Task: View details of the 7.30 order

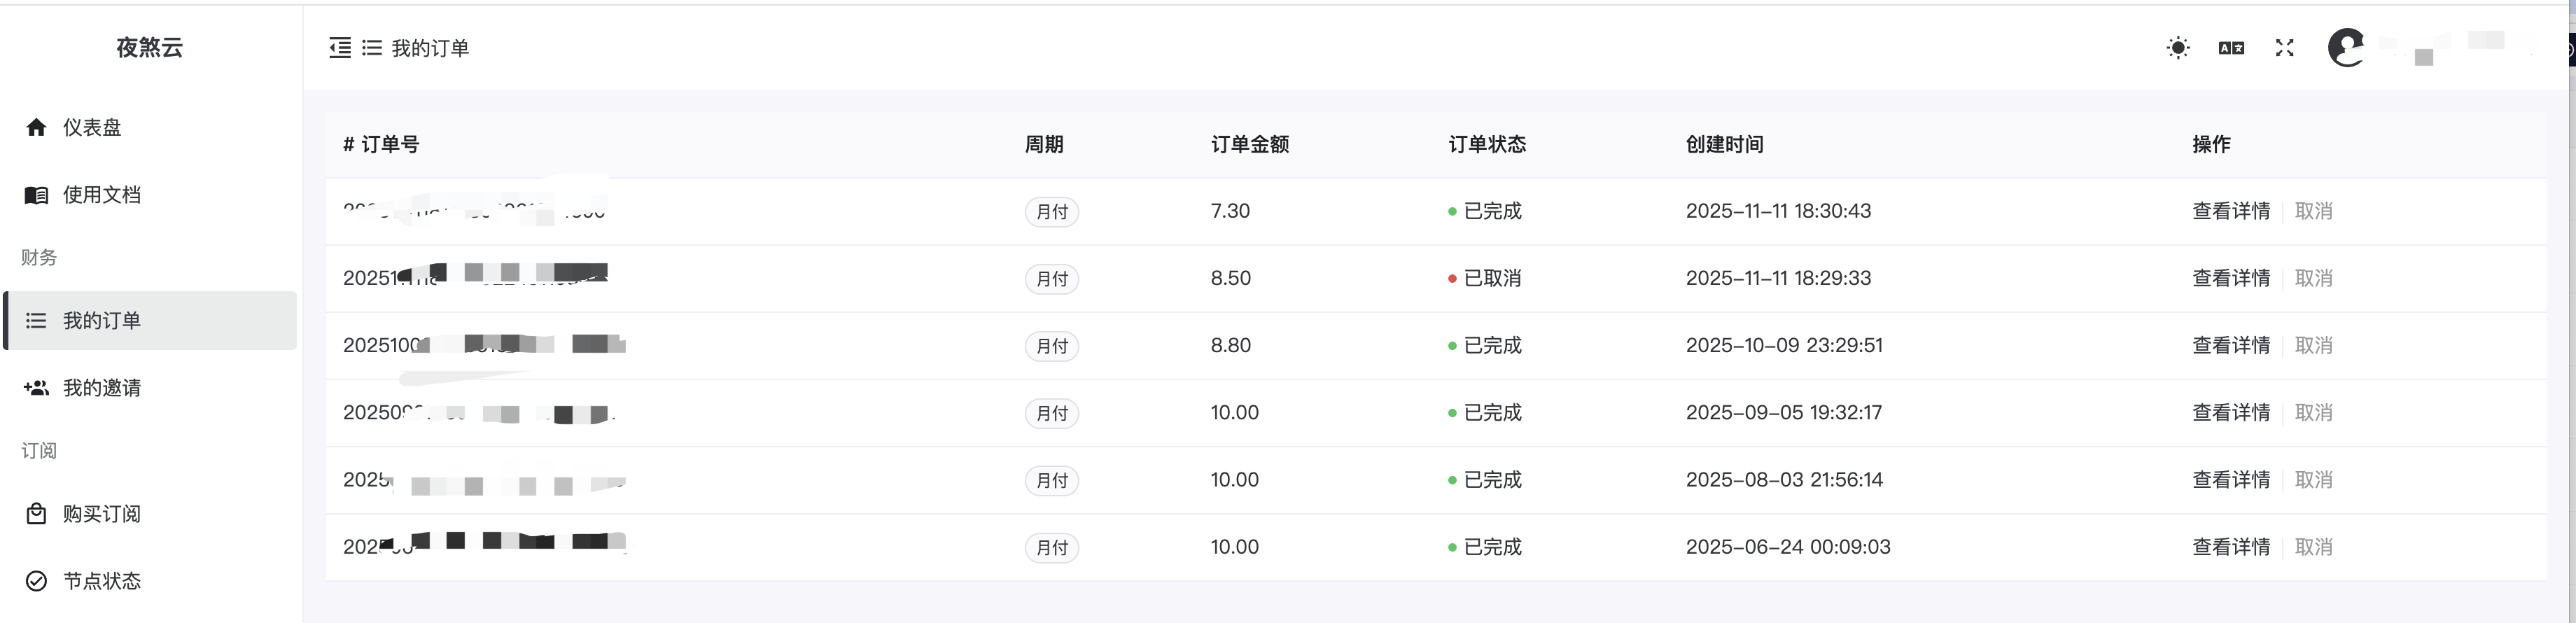Action: click(x=2230, y=211)
